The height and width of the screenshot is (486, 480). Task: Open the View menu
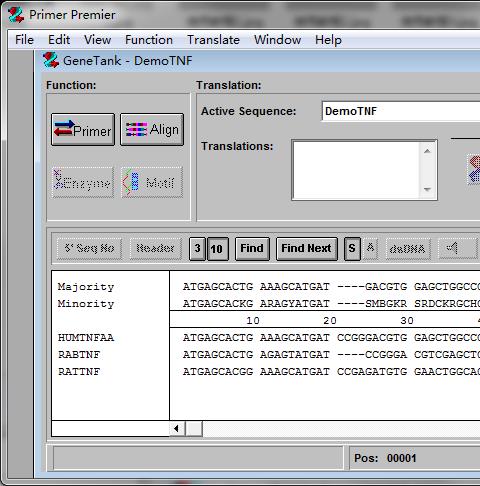click(97, 40)
